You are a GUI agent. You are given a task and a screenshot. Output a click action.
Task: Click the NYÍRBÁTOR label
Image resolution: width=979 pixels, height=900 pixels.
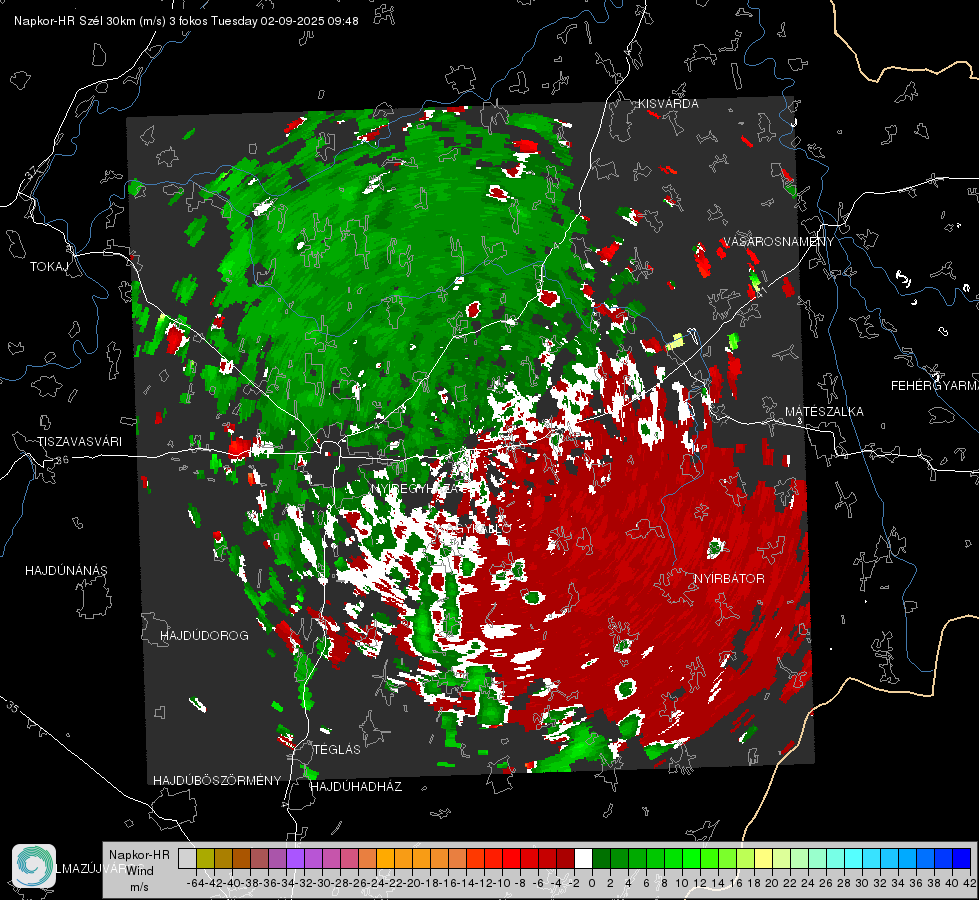tap(729, 579)
